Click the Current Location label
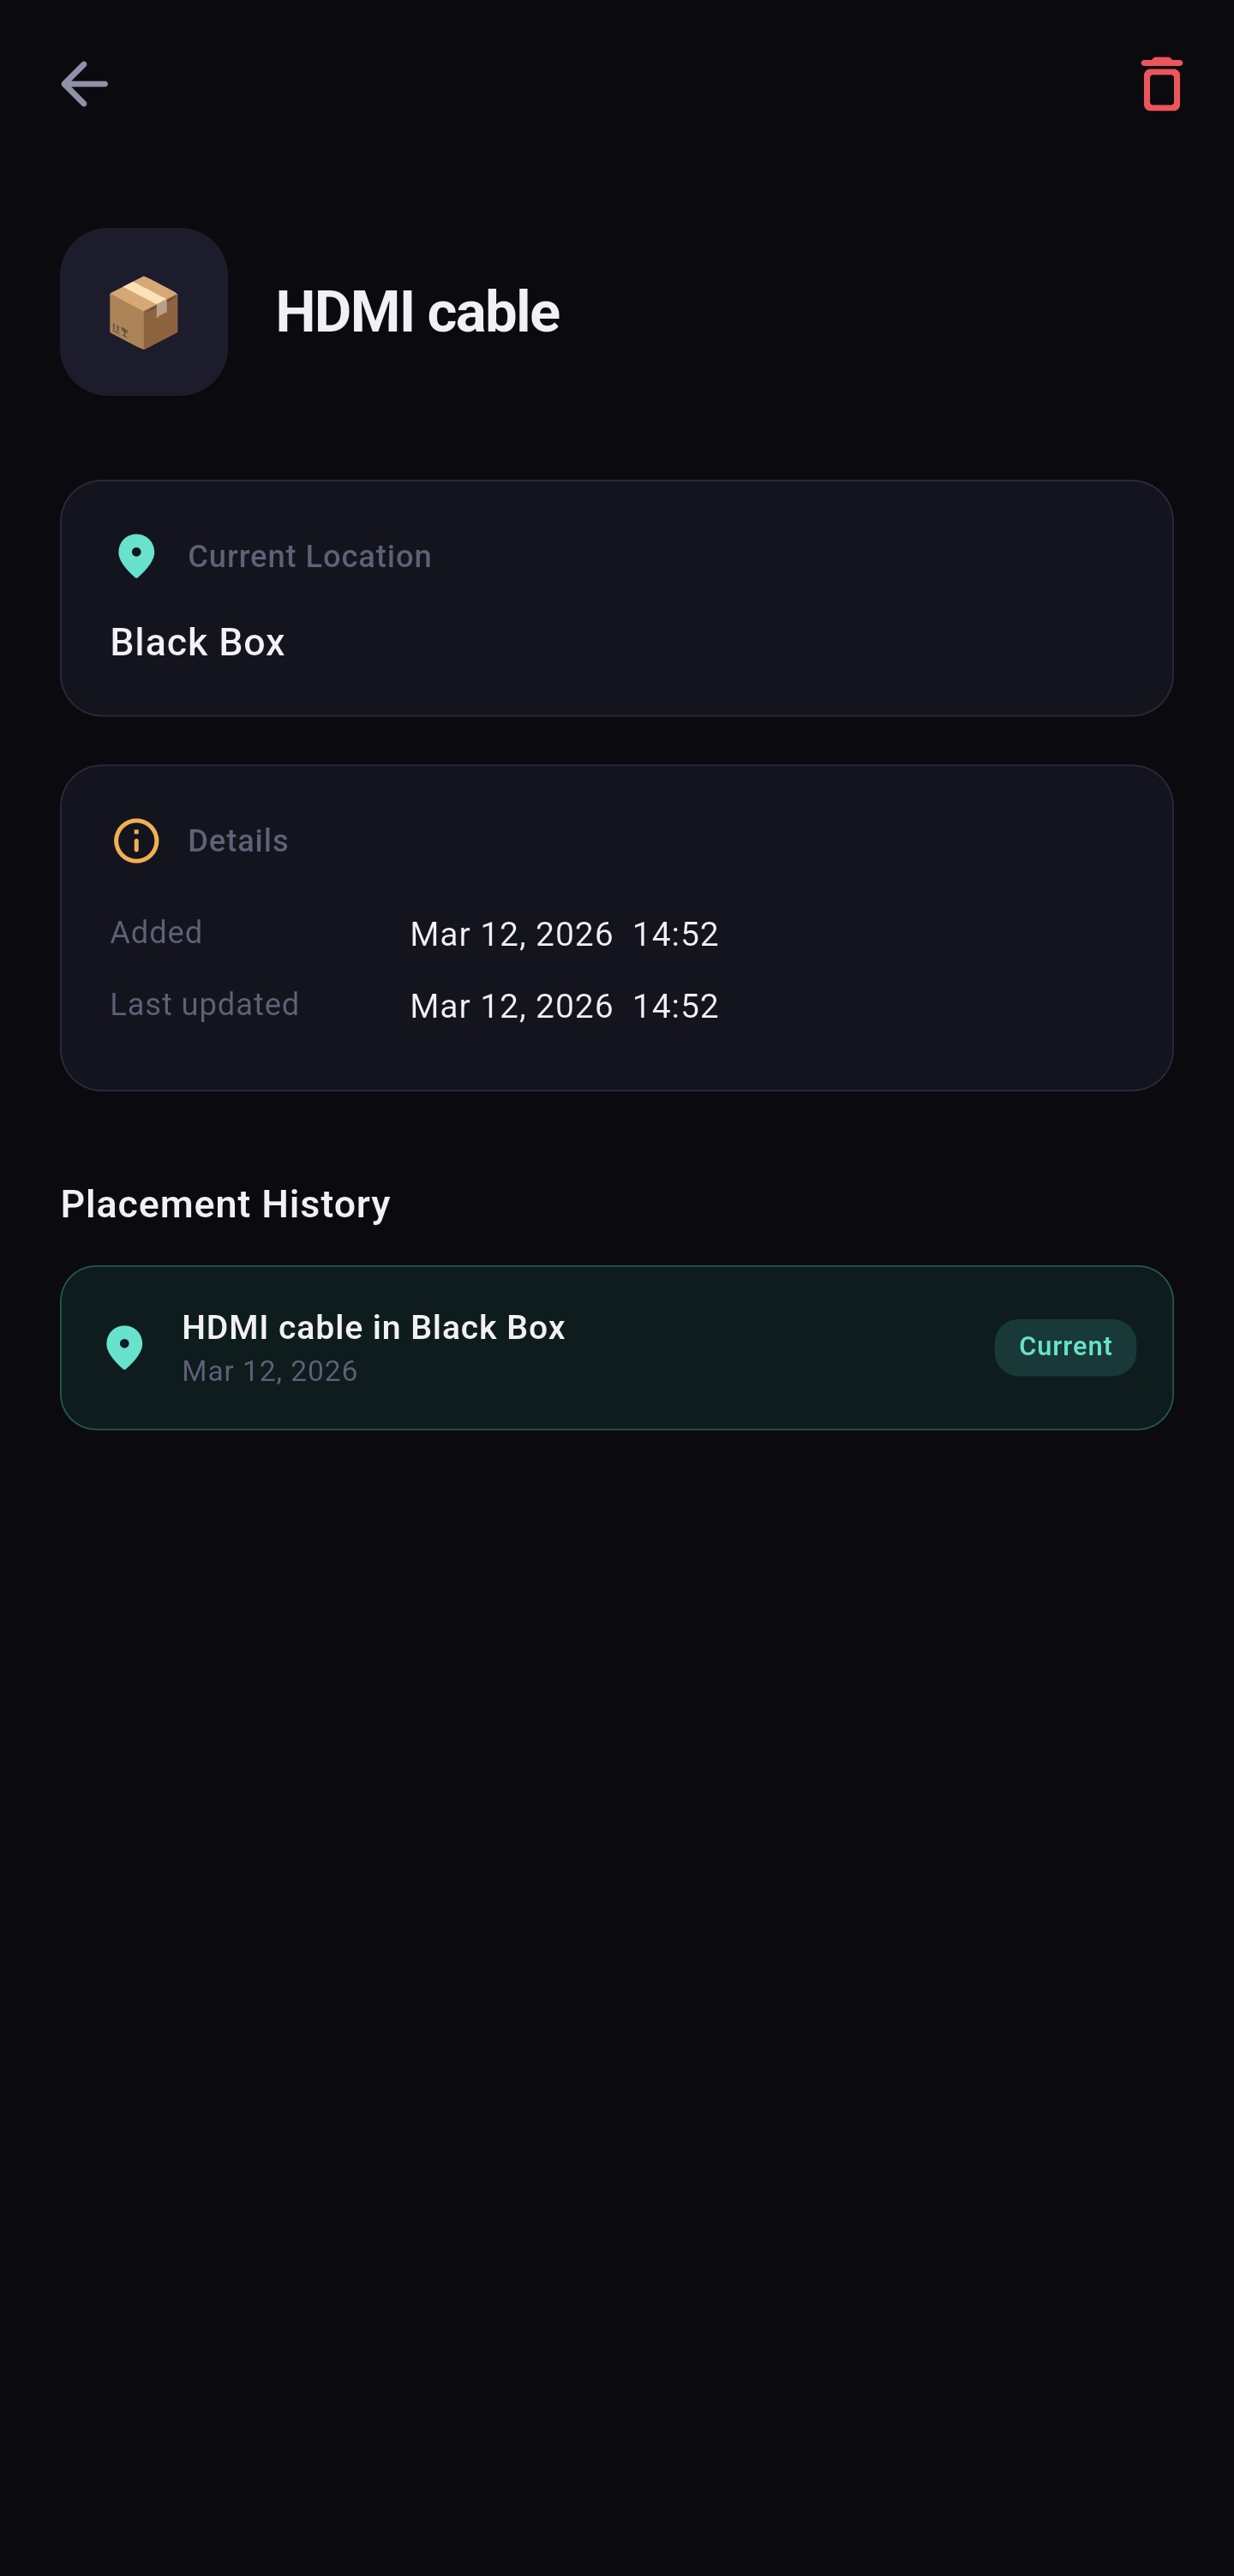Viewport: 1234px width, 2576px height. tap(309, 556)
